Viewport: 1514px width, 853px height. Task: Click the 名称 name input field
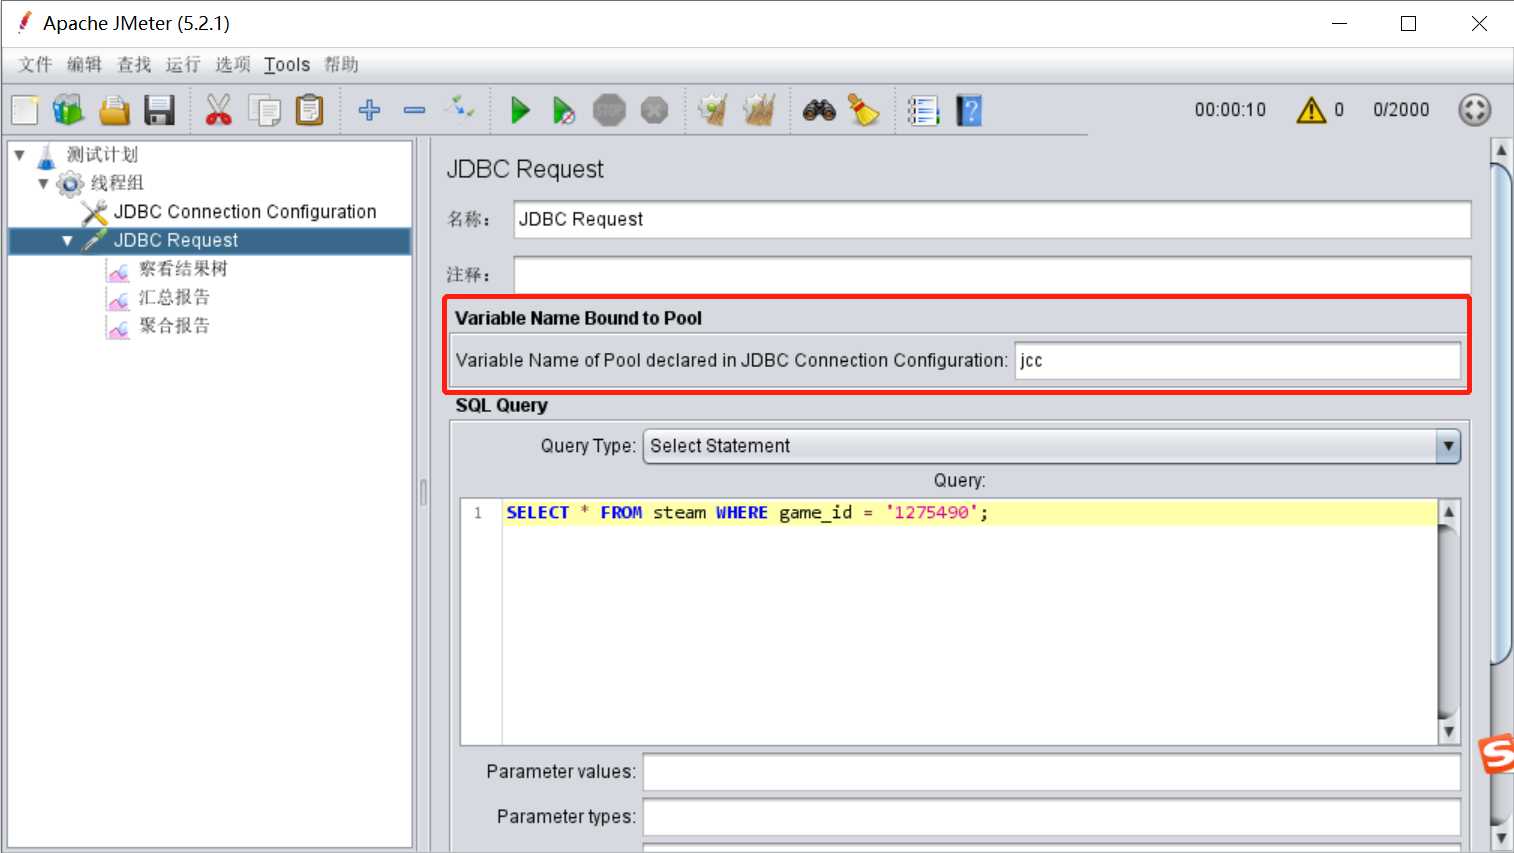pos(992,220)
